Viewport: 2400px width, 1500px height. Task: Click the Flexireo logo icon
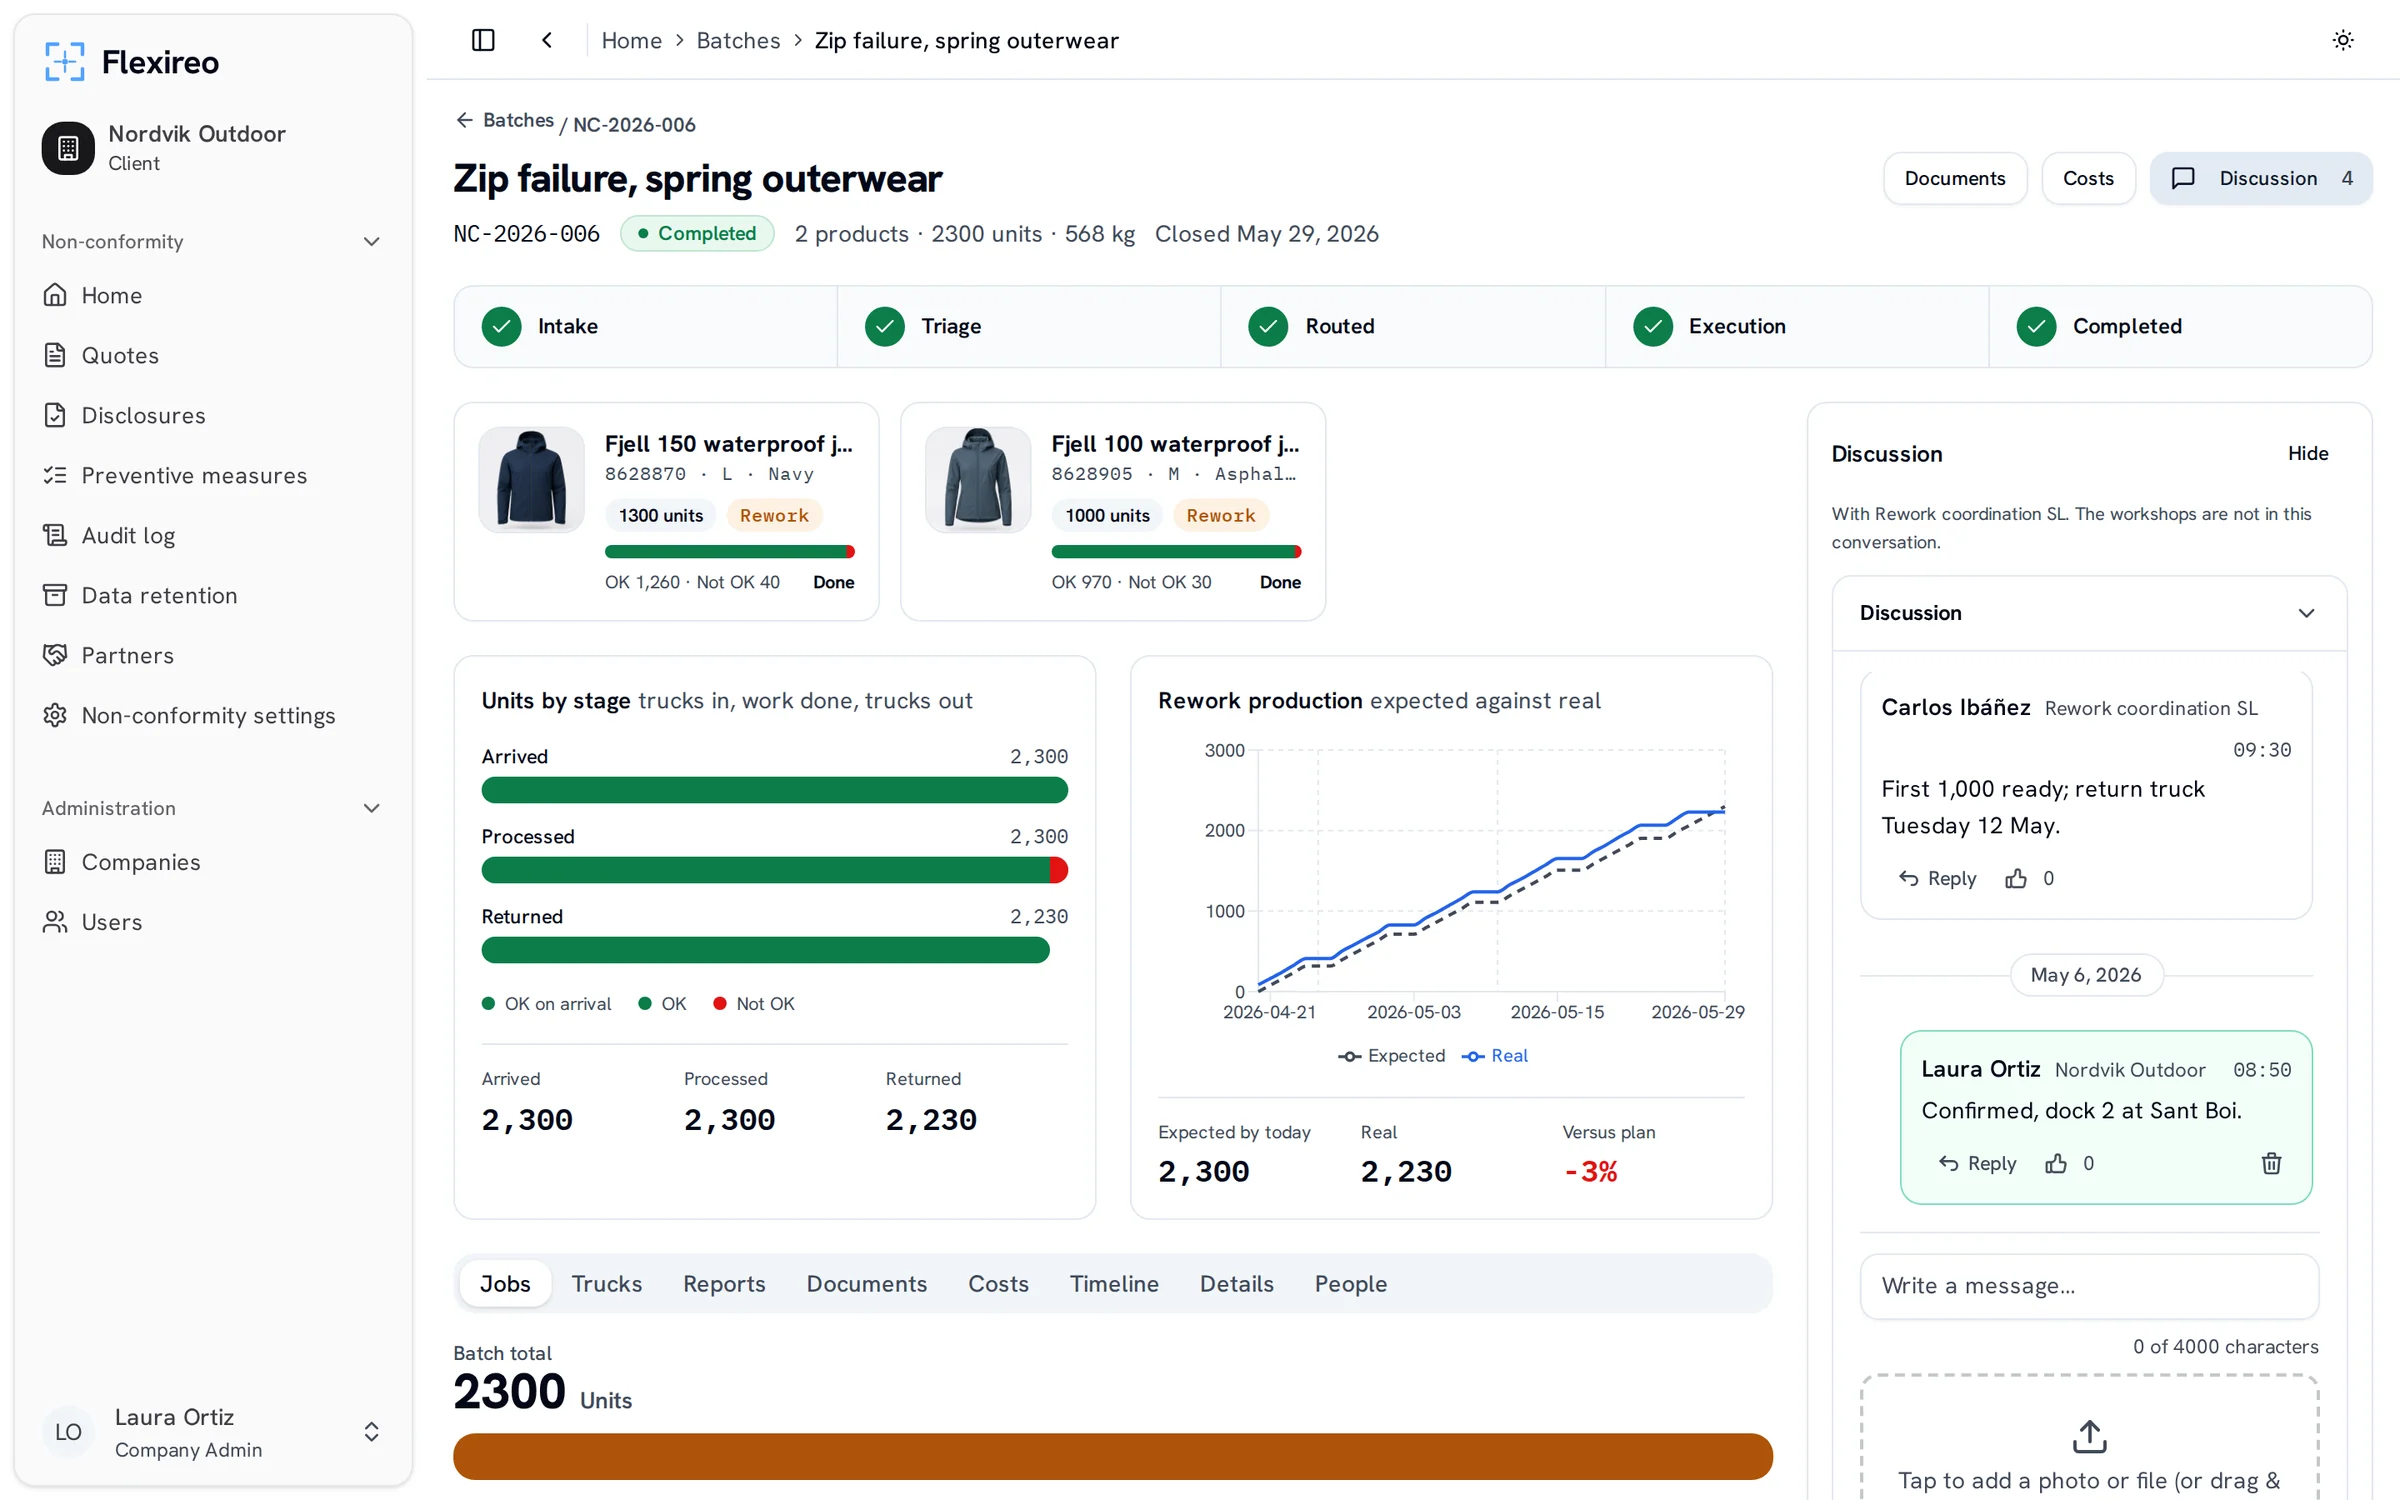65,62
